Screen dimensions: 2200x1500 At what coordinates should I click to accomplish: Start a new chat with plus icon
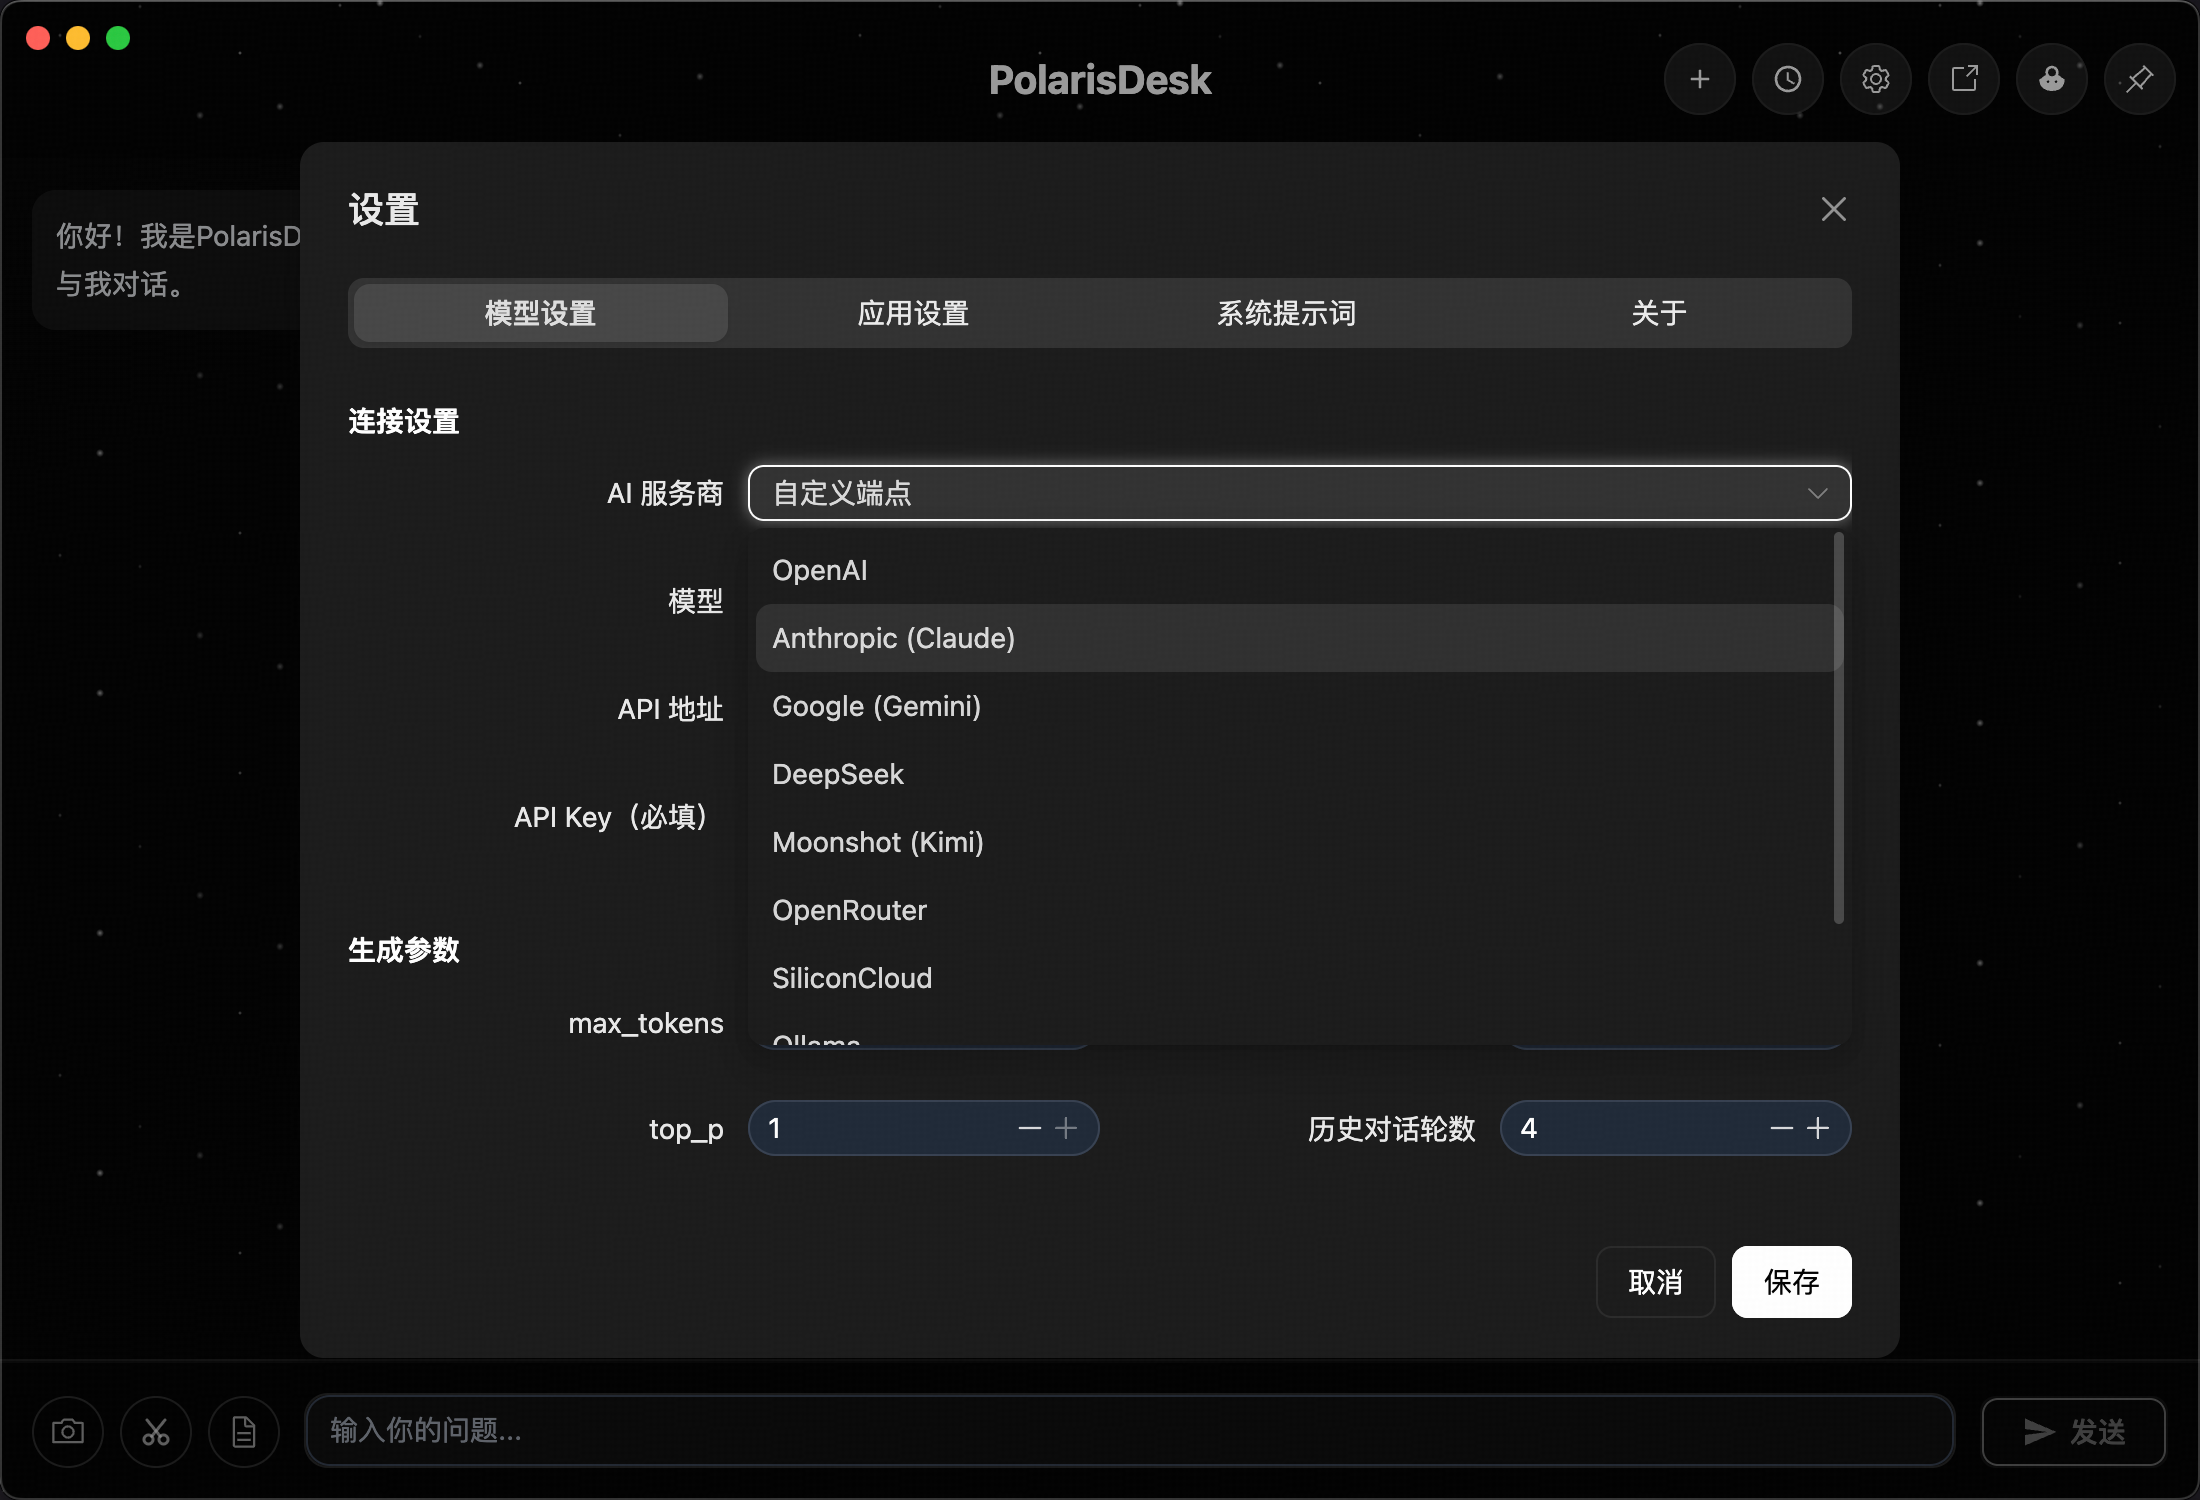coord(1699,79)
